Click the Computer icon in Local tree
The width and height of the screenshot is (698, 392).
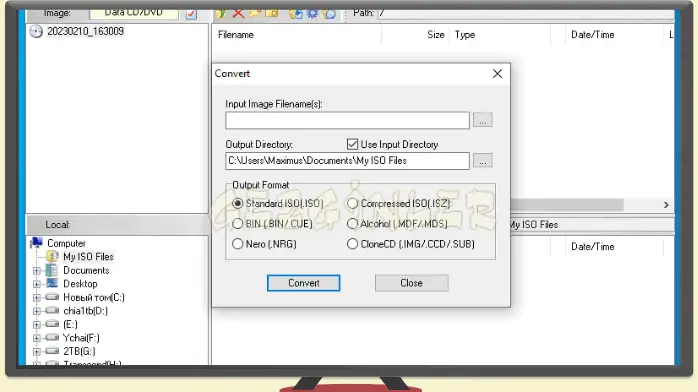pyautogui.click(x=37, y=243)
